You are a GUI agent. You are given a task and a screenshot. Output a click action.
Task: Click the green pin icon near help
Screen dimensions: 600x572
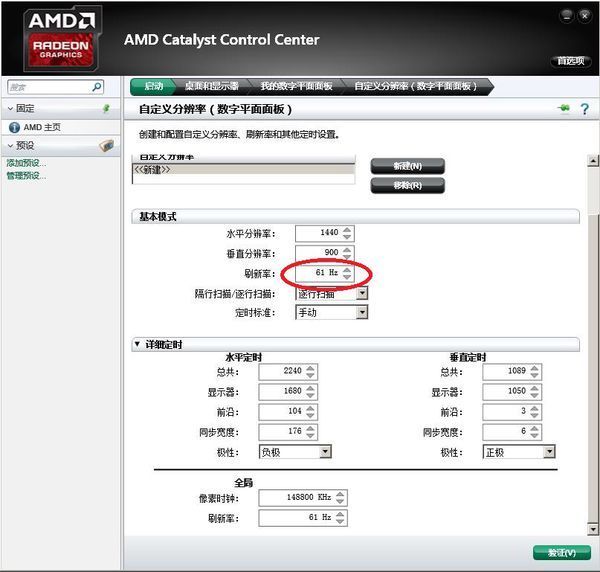(x=564, y=108)
